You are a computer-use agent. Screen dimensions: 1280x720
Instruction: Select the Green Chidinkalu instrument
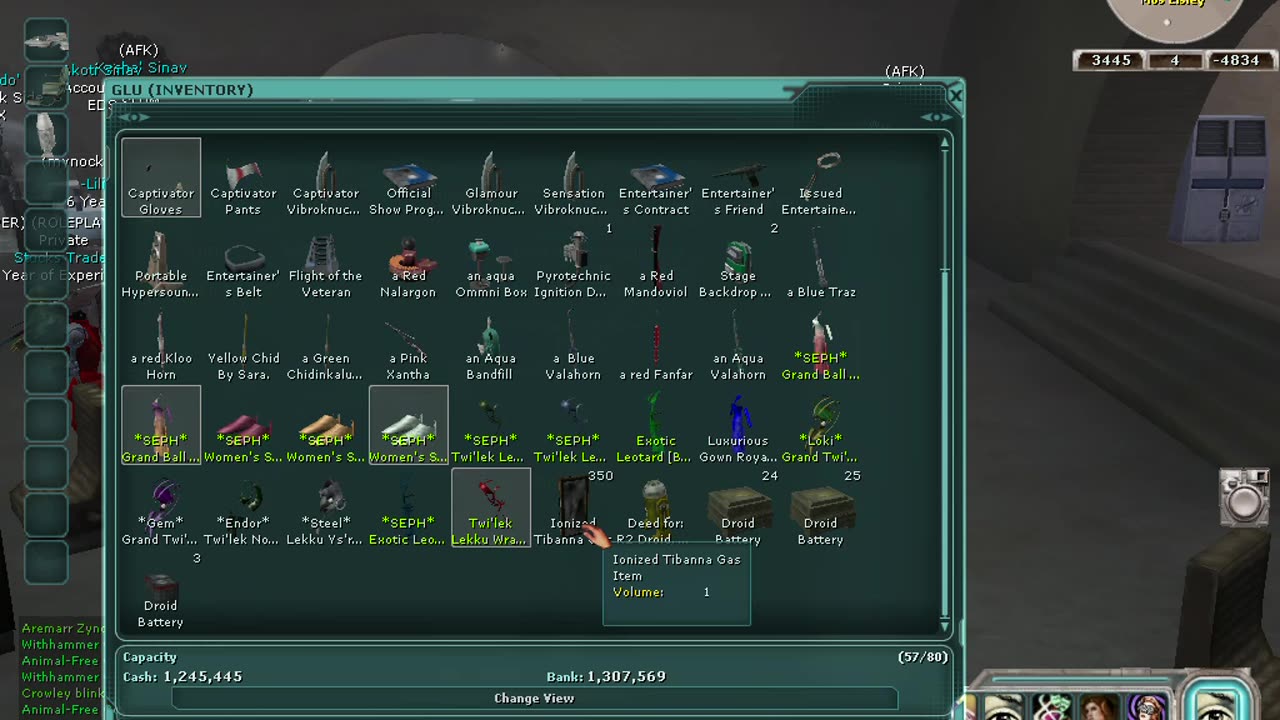point(325,343)
